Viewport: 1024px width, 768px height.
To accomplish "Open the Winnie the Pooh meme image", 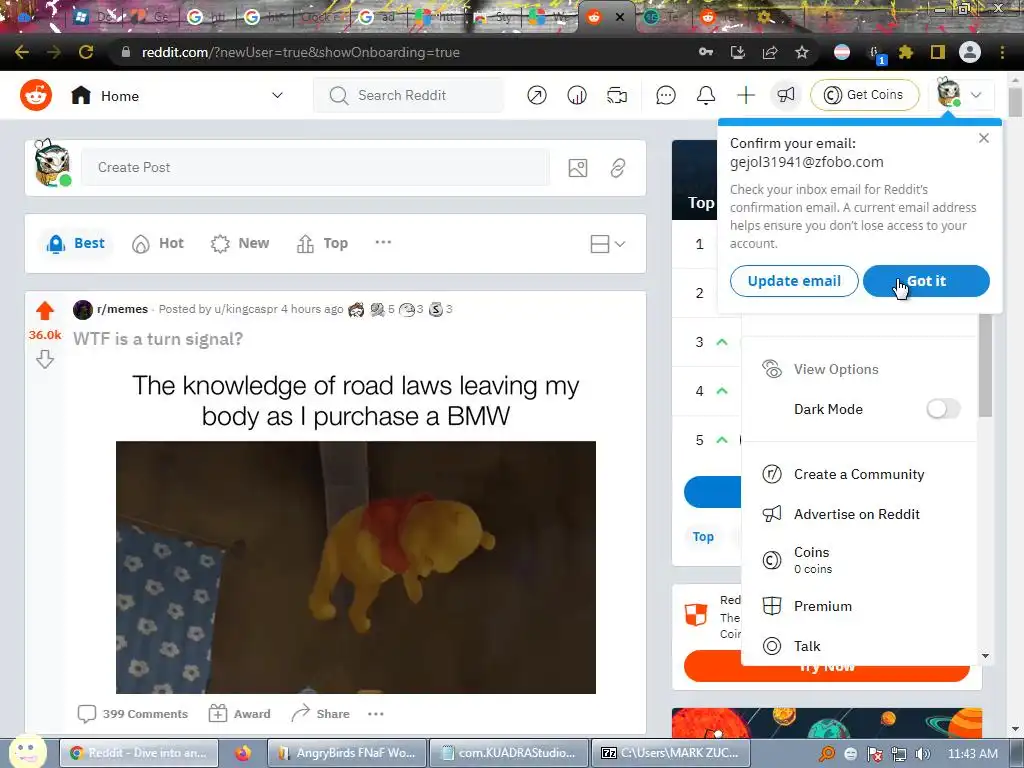I will click(356, 567).
